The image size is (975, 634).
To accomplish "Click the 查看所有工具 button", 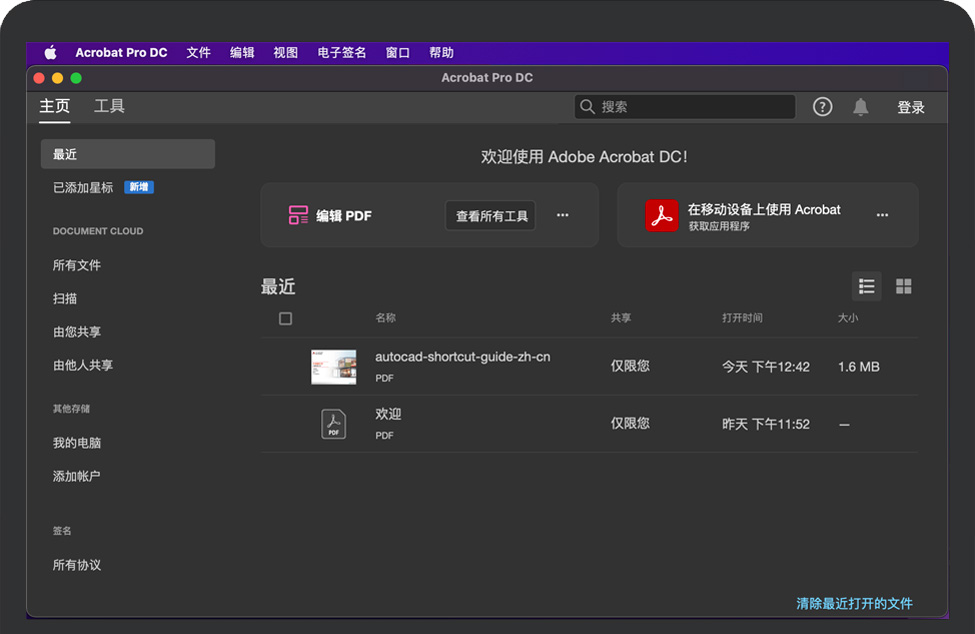I will coord(490,215).
